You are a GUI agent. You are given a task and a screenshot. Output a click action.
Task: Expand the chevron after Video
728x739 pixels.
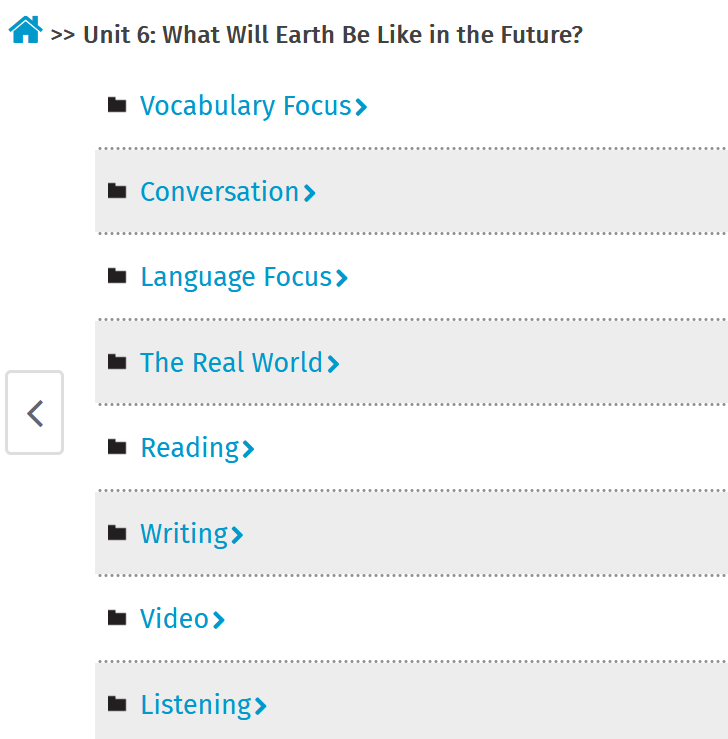click(x=219, y=620)
